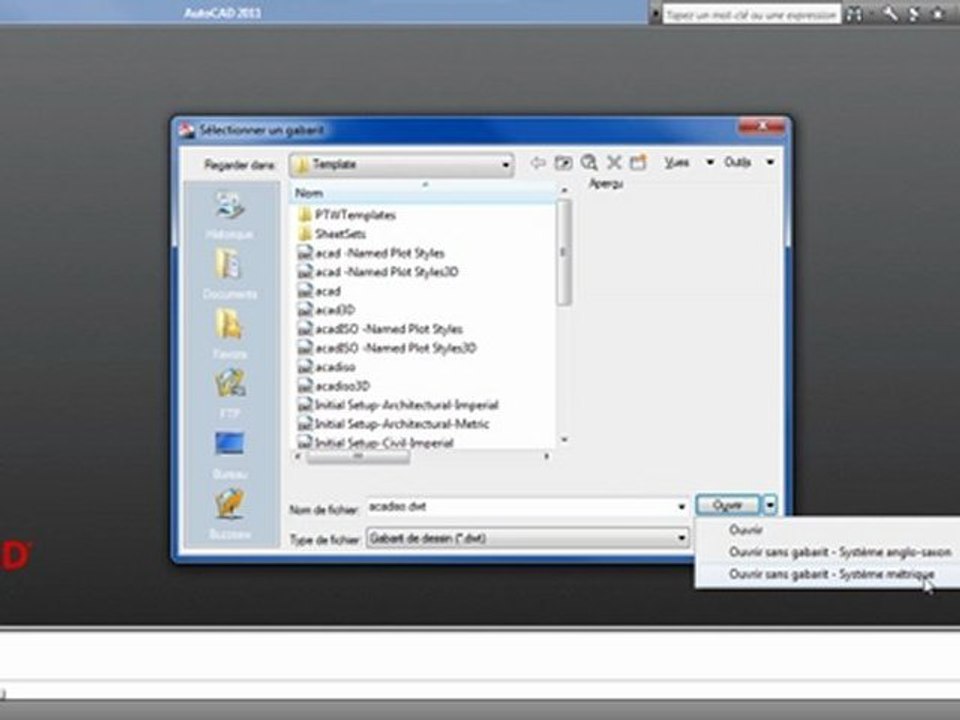Open the FTP shortcut in sidebar
The width and height of the screenshot is (960, 720).
230,393
